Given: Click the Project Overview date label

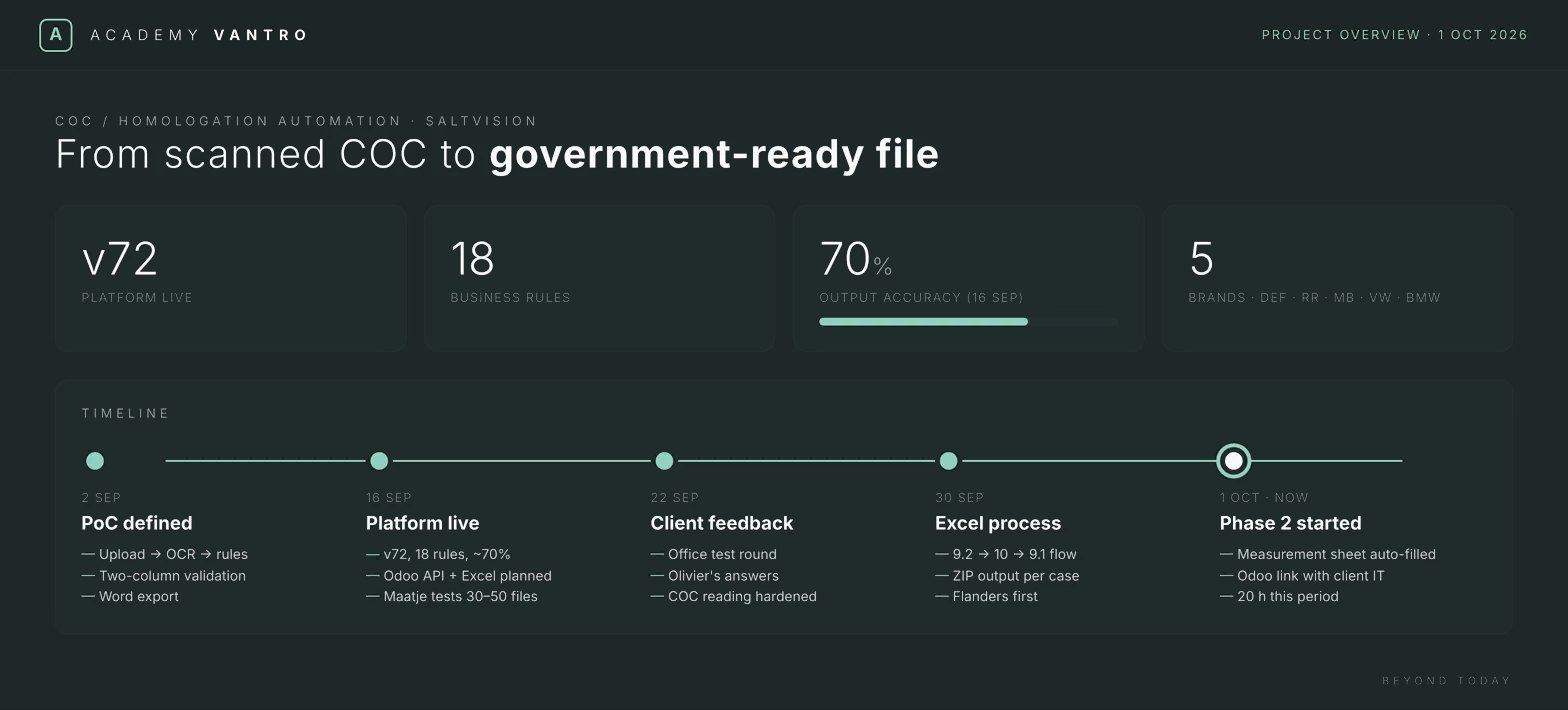Looking at the screenshot, I should pyautogui.click(x=1395, y=35).
